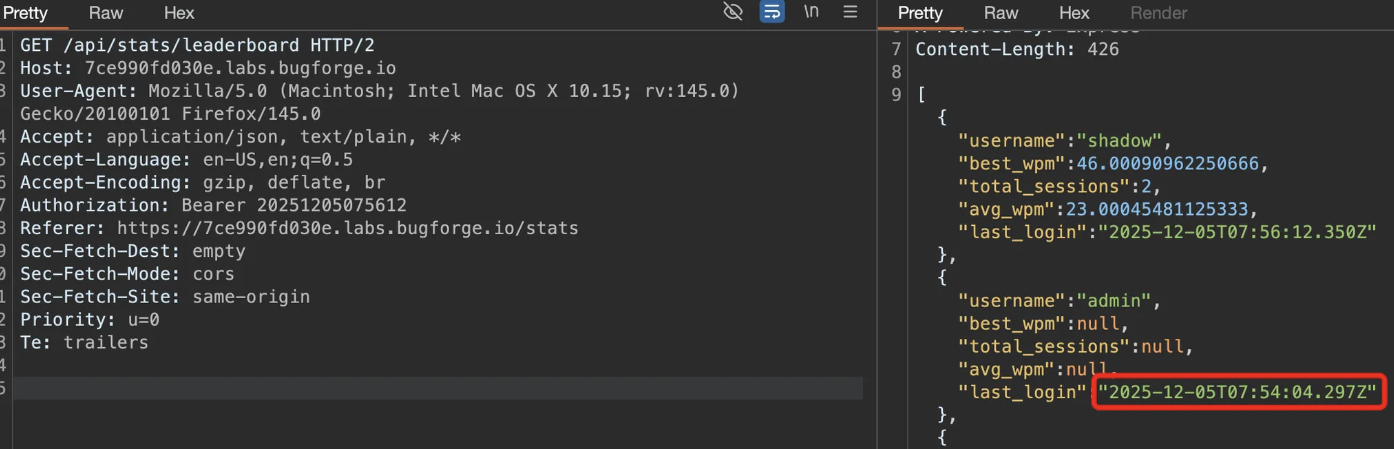1394x449 pixels.
Task: Click the Referer header URL
Action: click(x=347, y=228)
